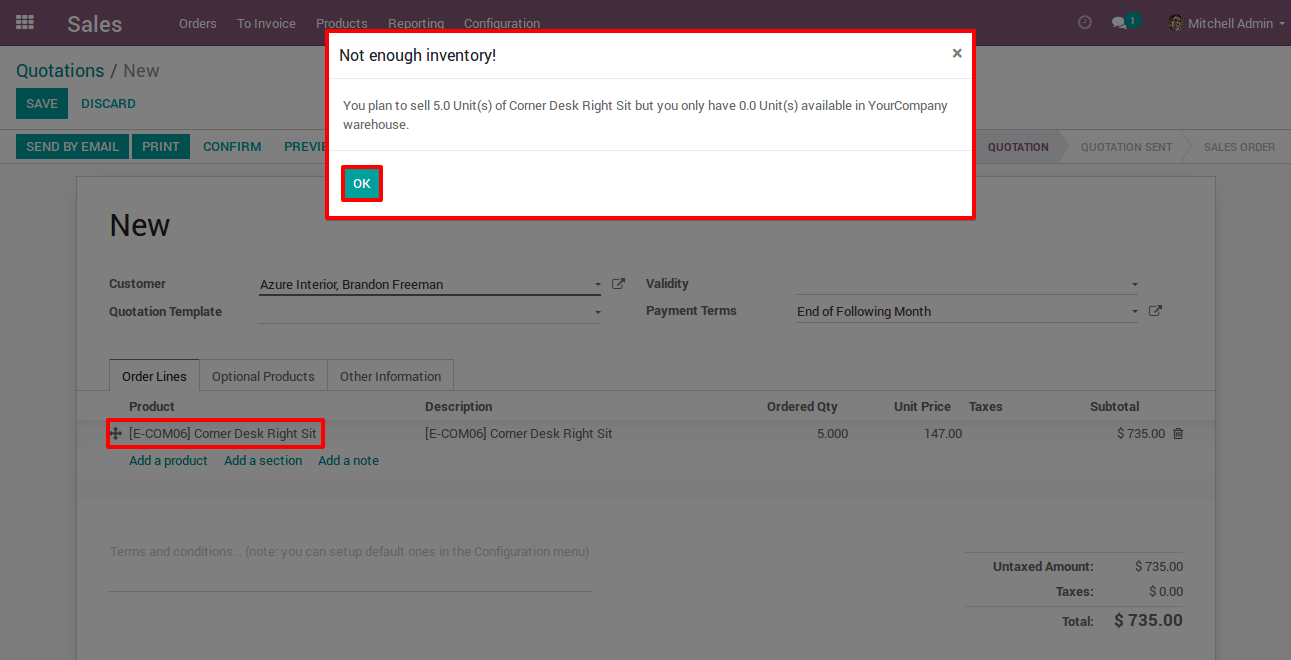The width and height of the screenshot is (1291, 660).
Task: Confirm the inventory warning with OK
Action: click(362, 184)
